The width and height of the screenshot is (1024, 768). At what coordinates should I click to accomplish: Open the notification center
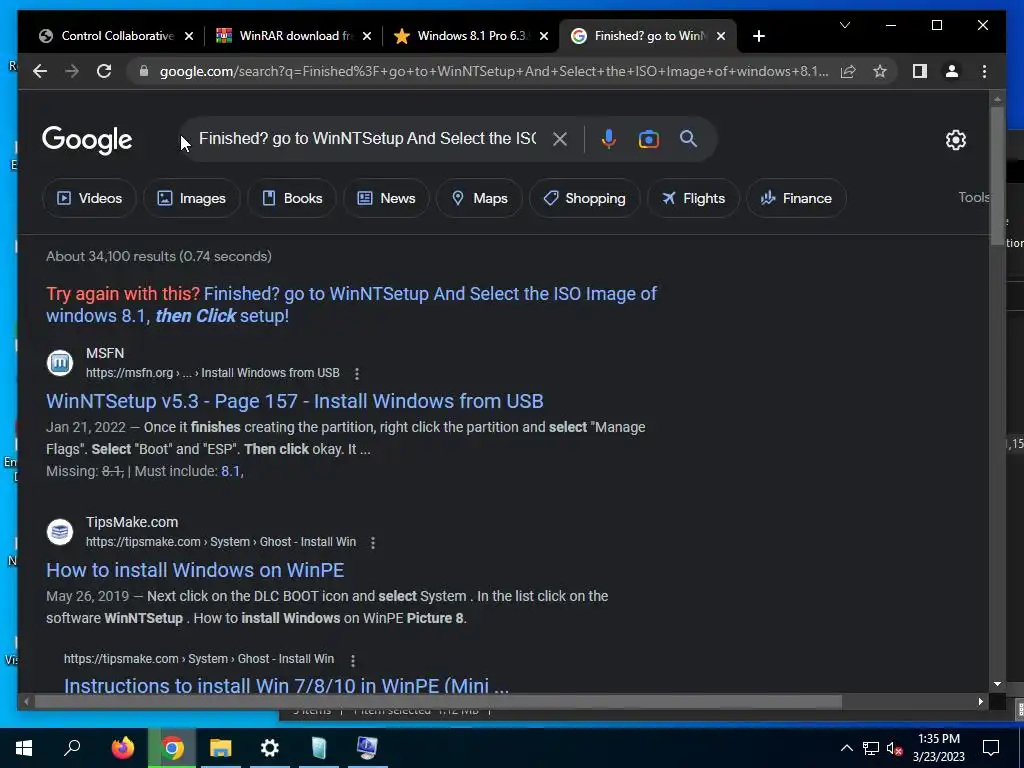[991, 748]
